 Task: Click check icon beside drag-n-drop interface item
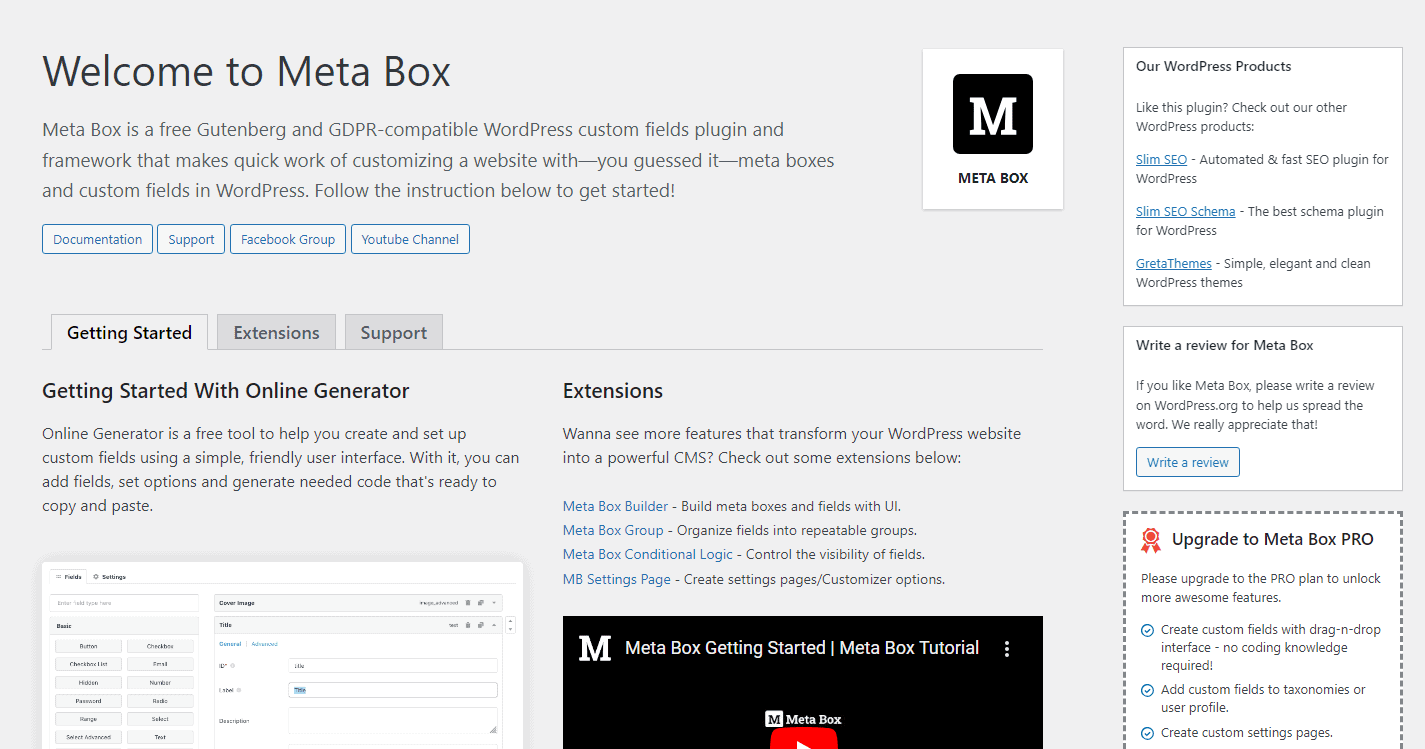click(x=1147, y=630)
